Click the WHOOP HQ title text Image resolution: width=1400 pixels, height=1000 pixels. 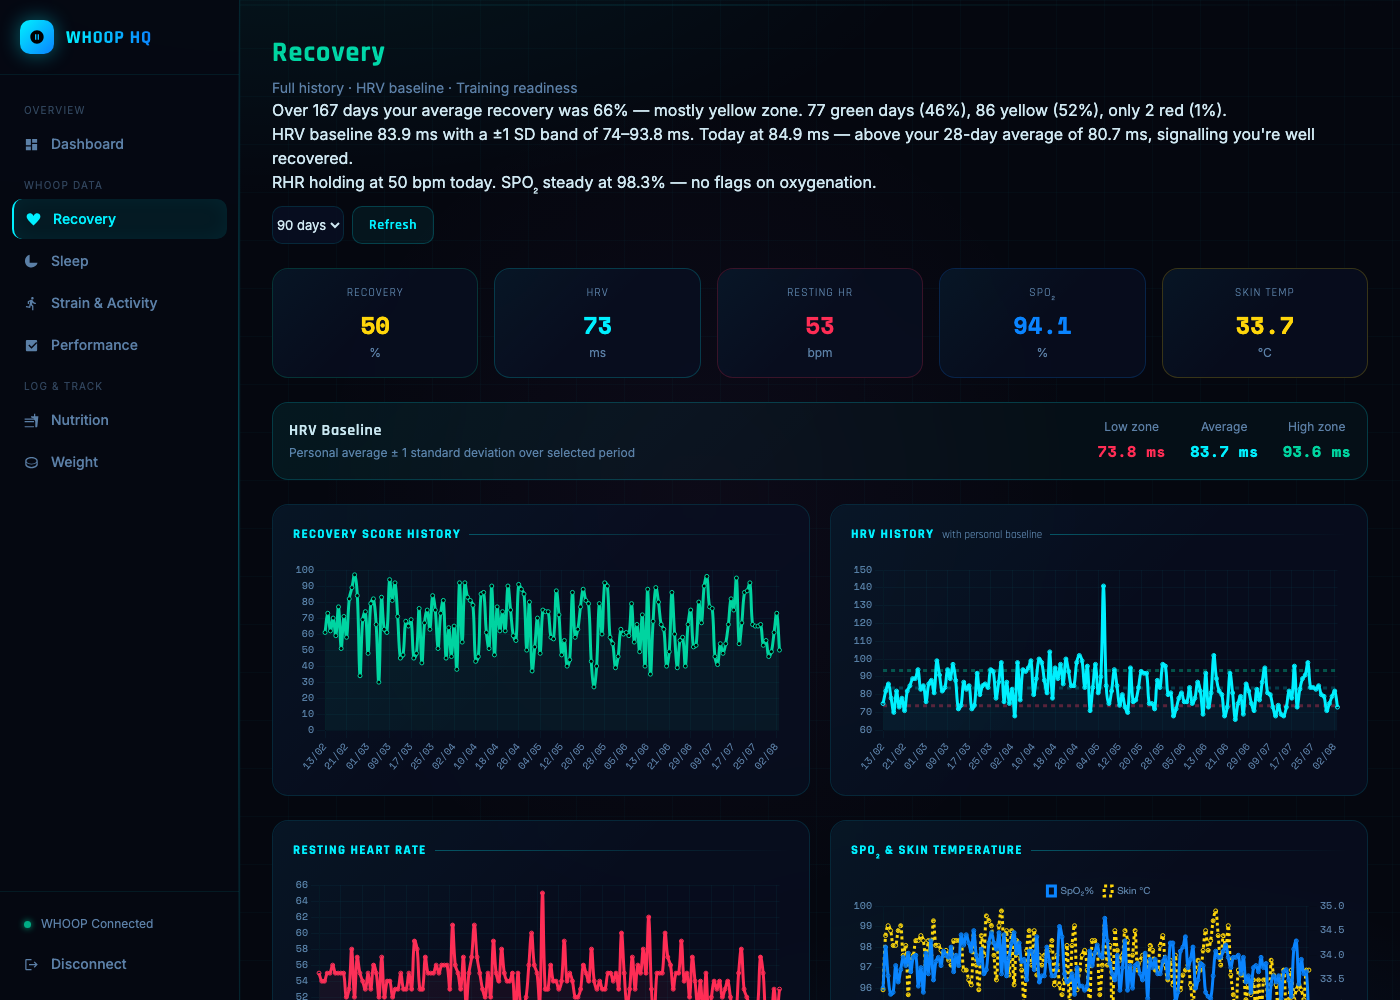[108, 37]
